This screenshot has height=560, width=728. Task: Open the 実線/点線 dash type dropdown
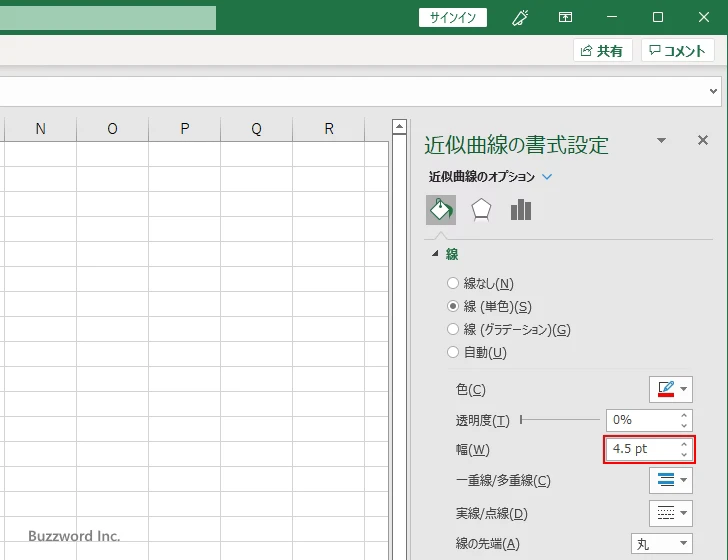pyautogui.click(x=670, y=513)
